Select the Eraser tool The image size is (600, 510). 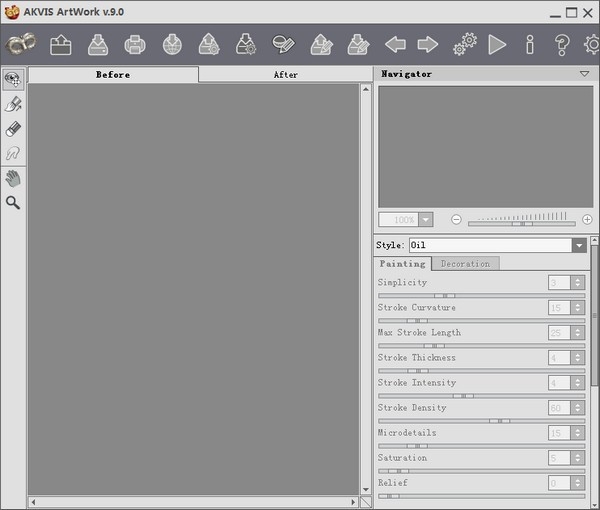(13, 129)
